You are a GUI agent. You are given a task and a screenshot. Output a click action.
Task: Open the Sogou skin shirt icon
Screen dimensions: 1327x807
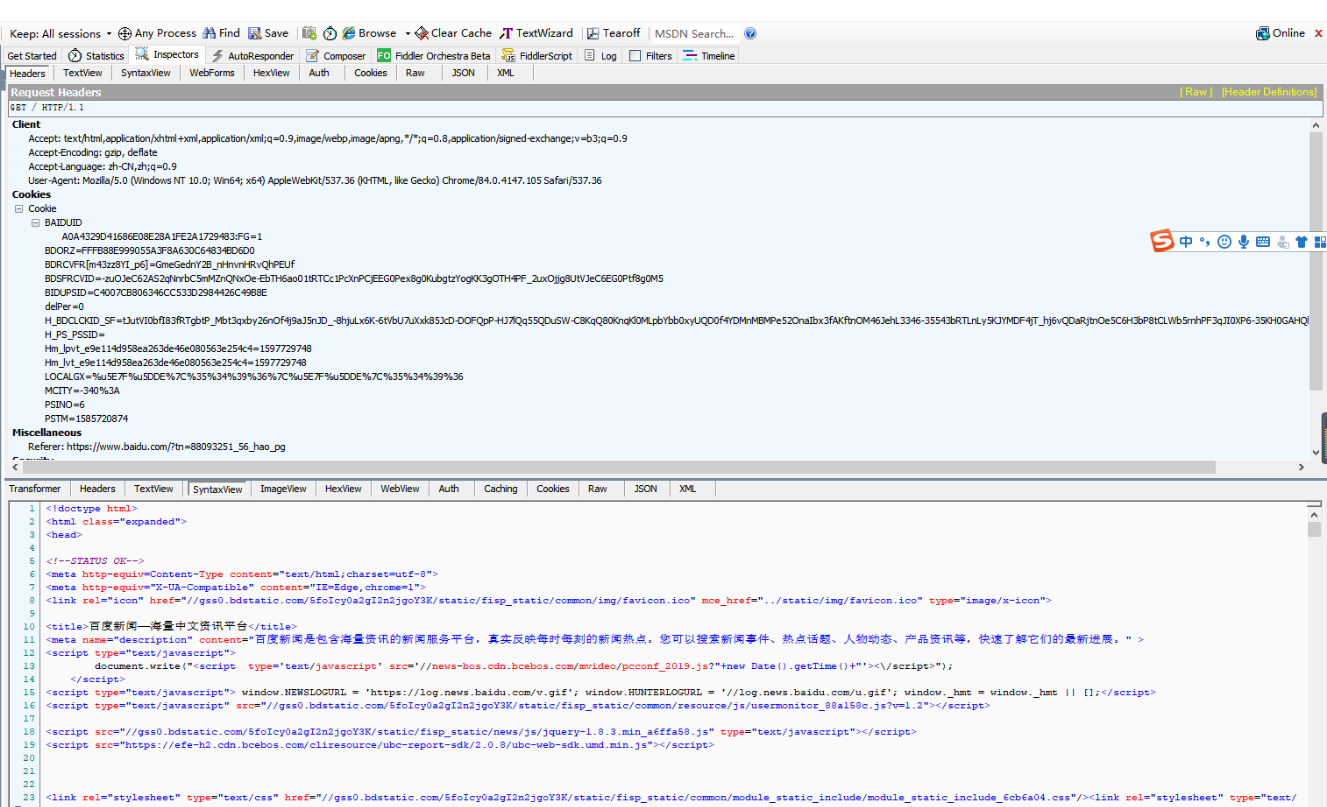1301,241
